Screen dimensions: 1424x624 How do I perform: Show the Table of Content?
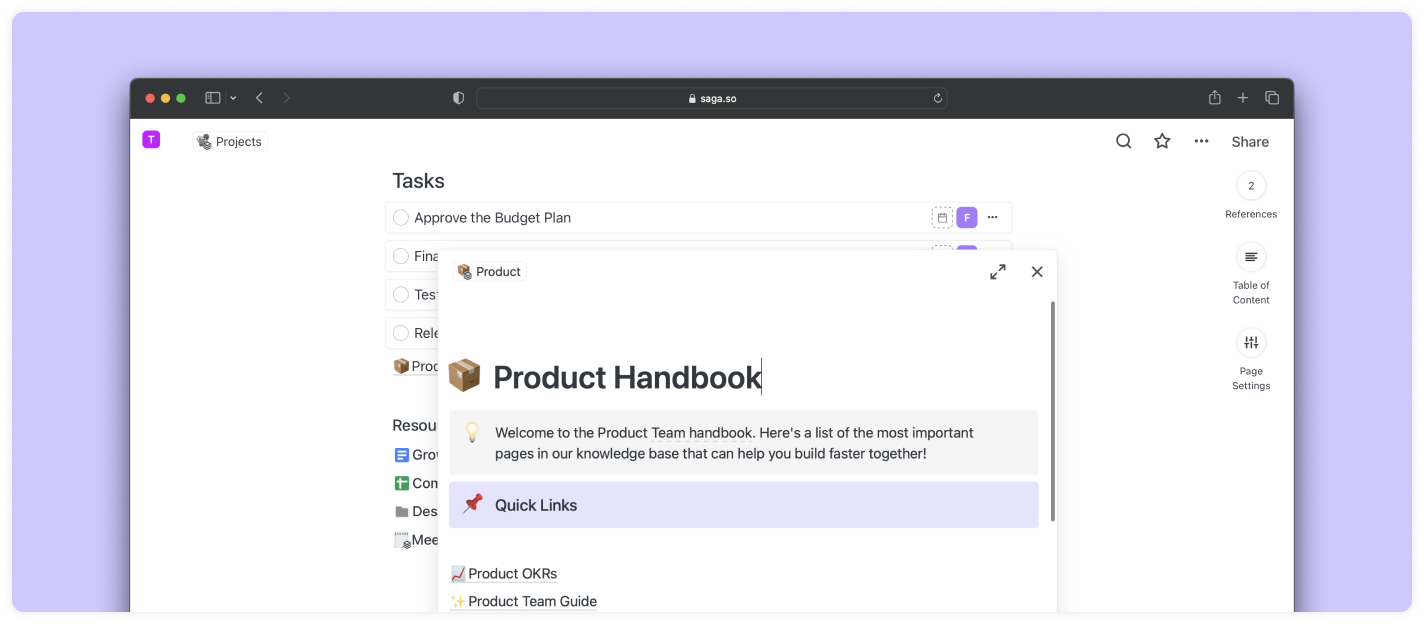coord(1250,258)
